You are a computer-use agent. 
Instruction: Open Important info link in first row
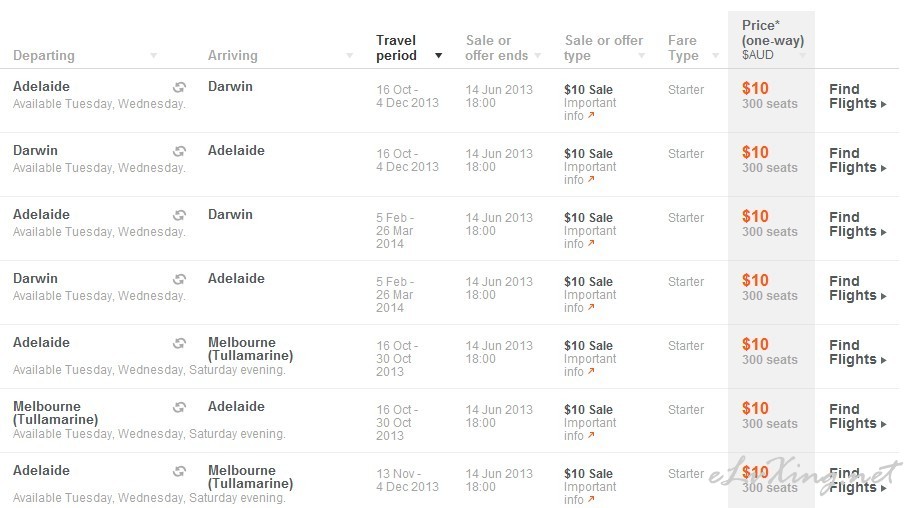pos(590,109)
